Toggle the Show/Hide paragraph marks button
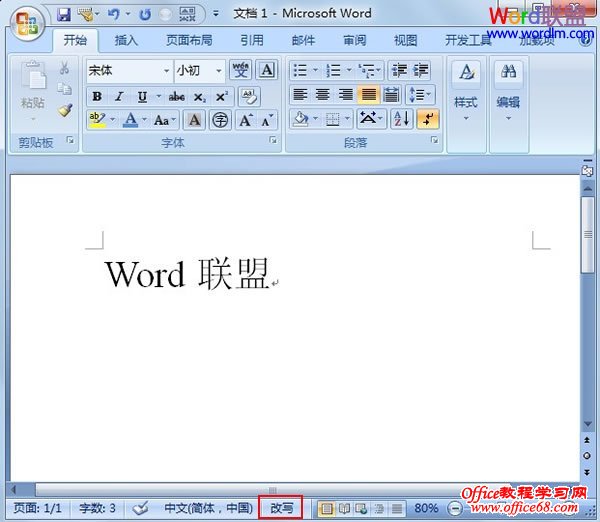The height and width of the screenshot is (522, 600). (x=427, y=119)
